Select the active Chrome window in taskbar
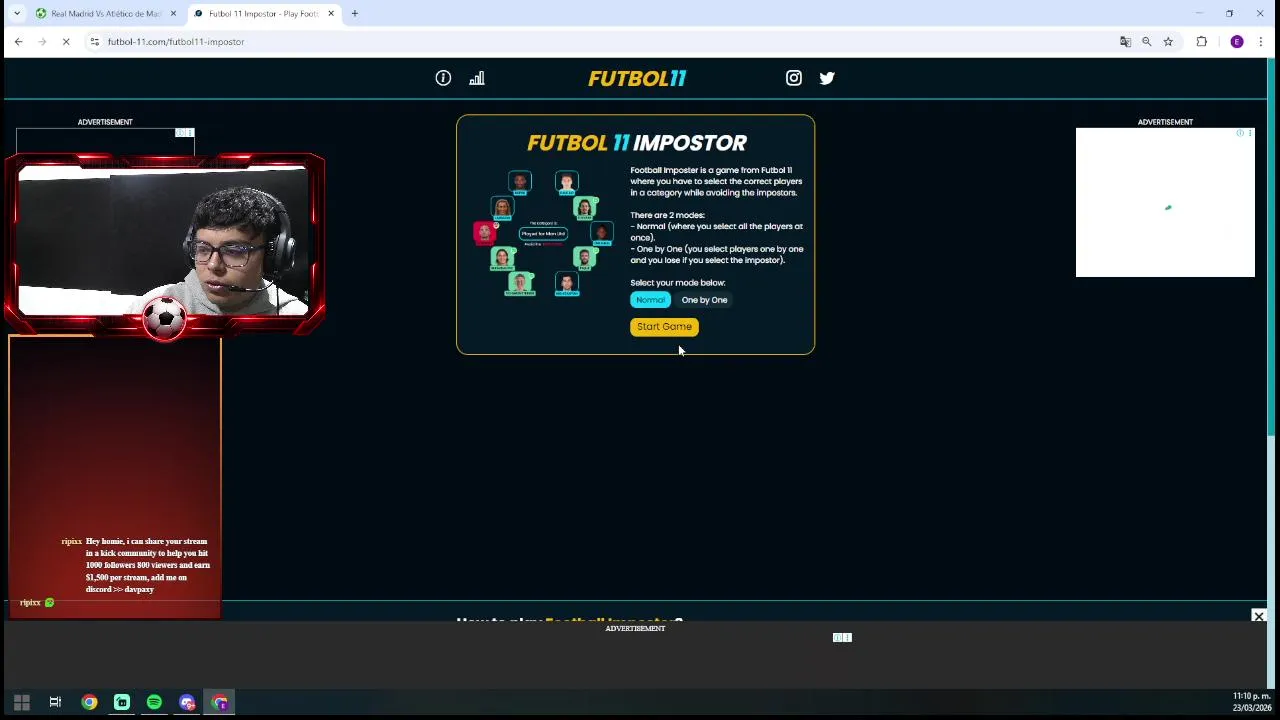The height and width of the screenshot is (720, 1280). click(x=220, y=702)
